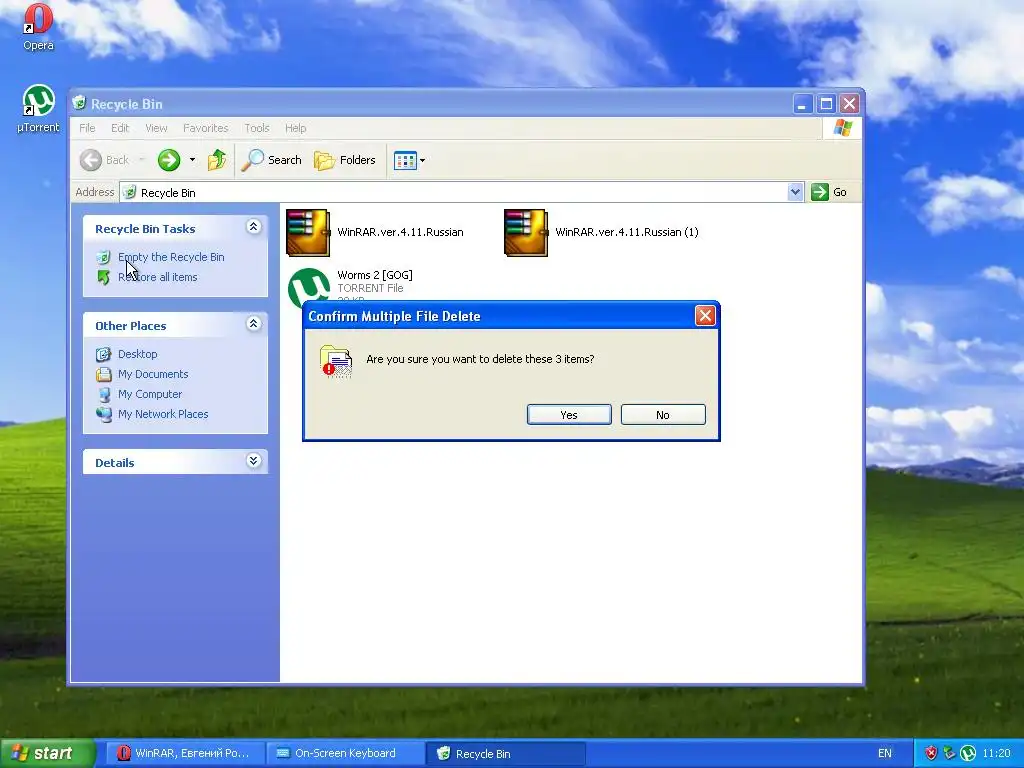Image resolution: width=1024 pixels, height=768 pixels.
Task: Cancel deletion with the No button
Action: [663, 415]
